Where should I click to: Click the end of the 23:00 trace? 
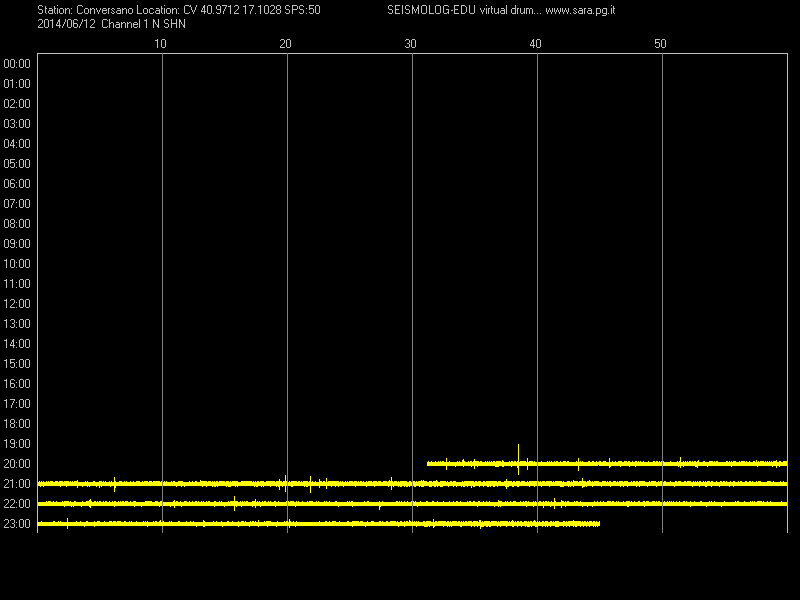pos(598,523)
